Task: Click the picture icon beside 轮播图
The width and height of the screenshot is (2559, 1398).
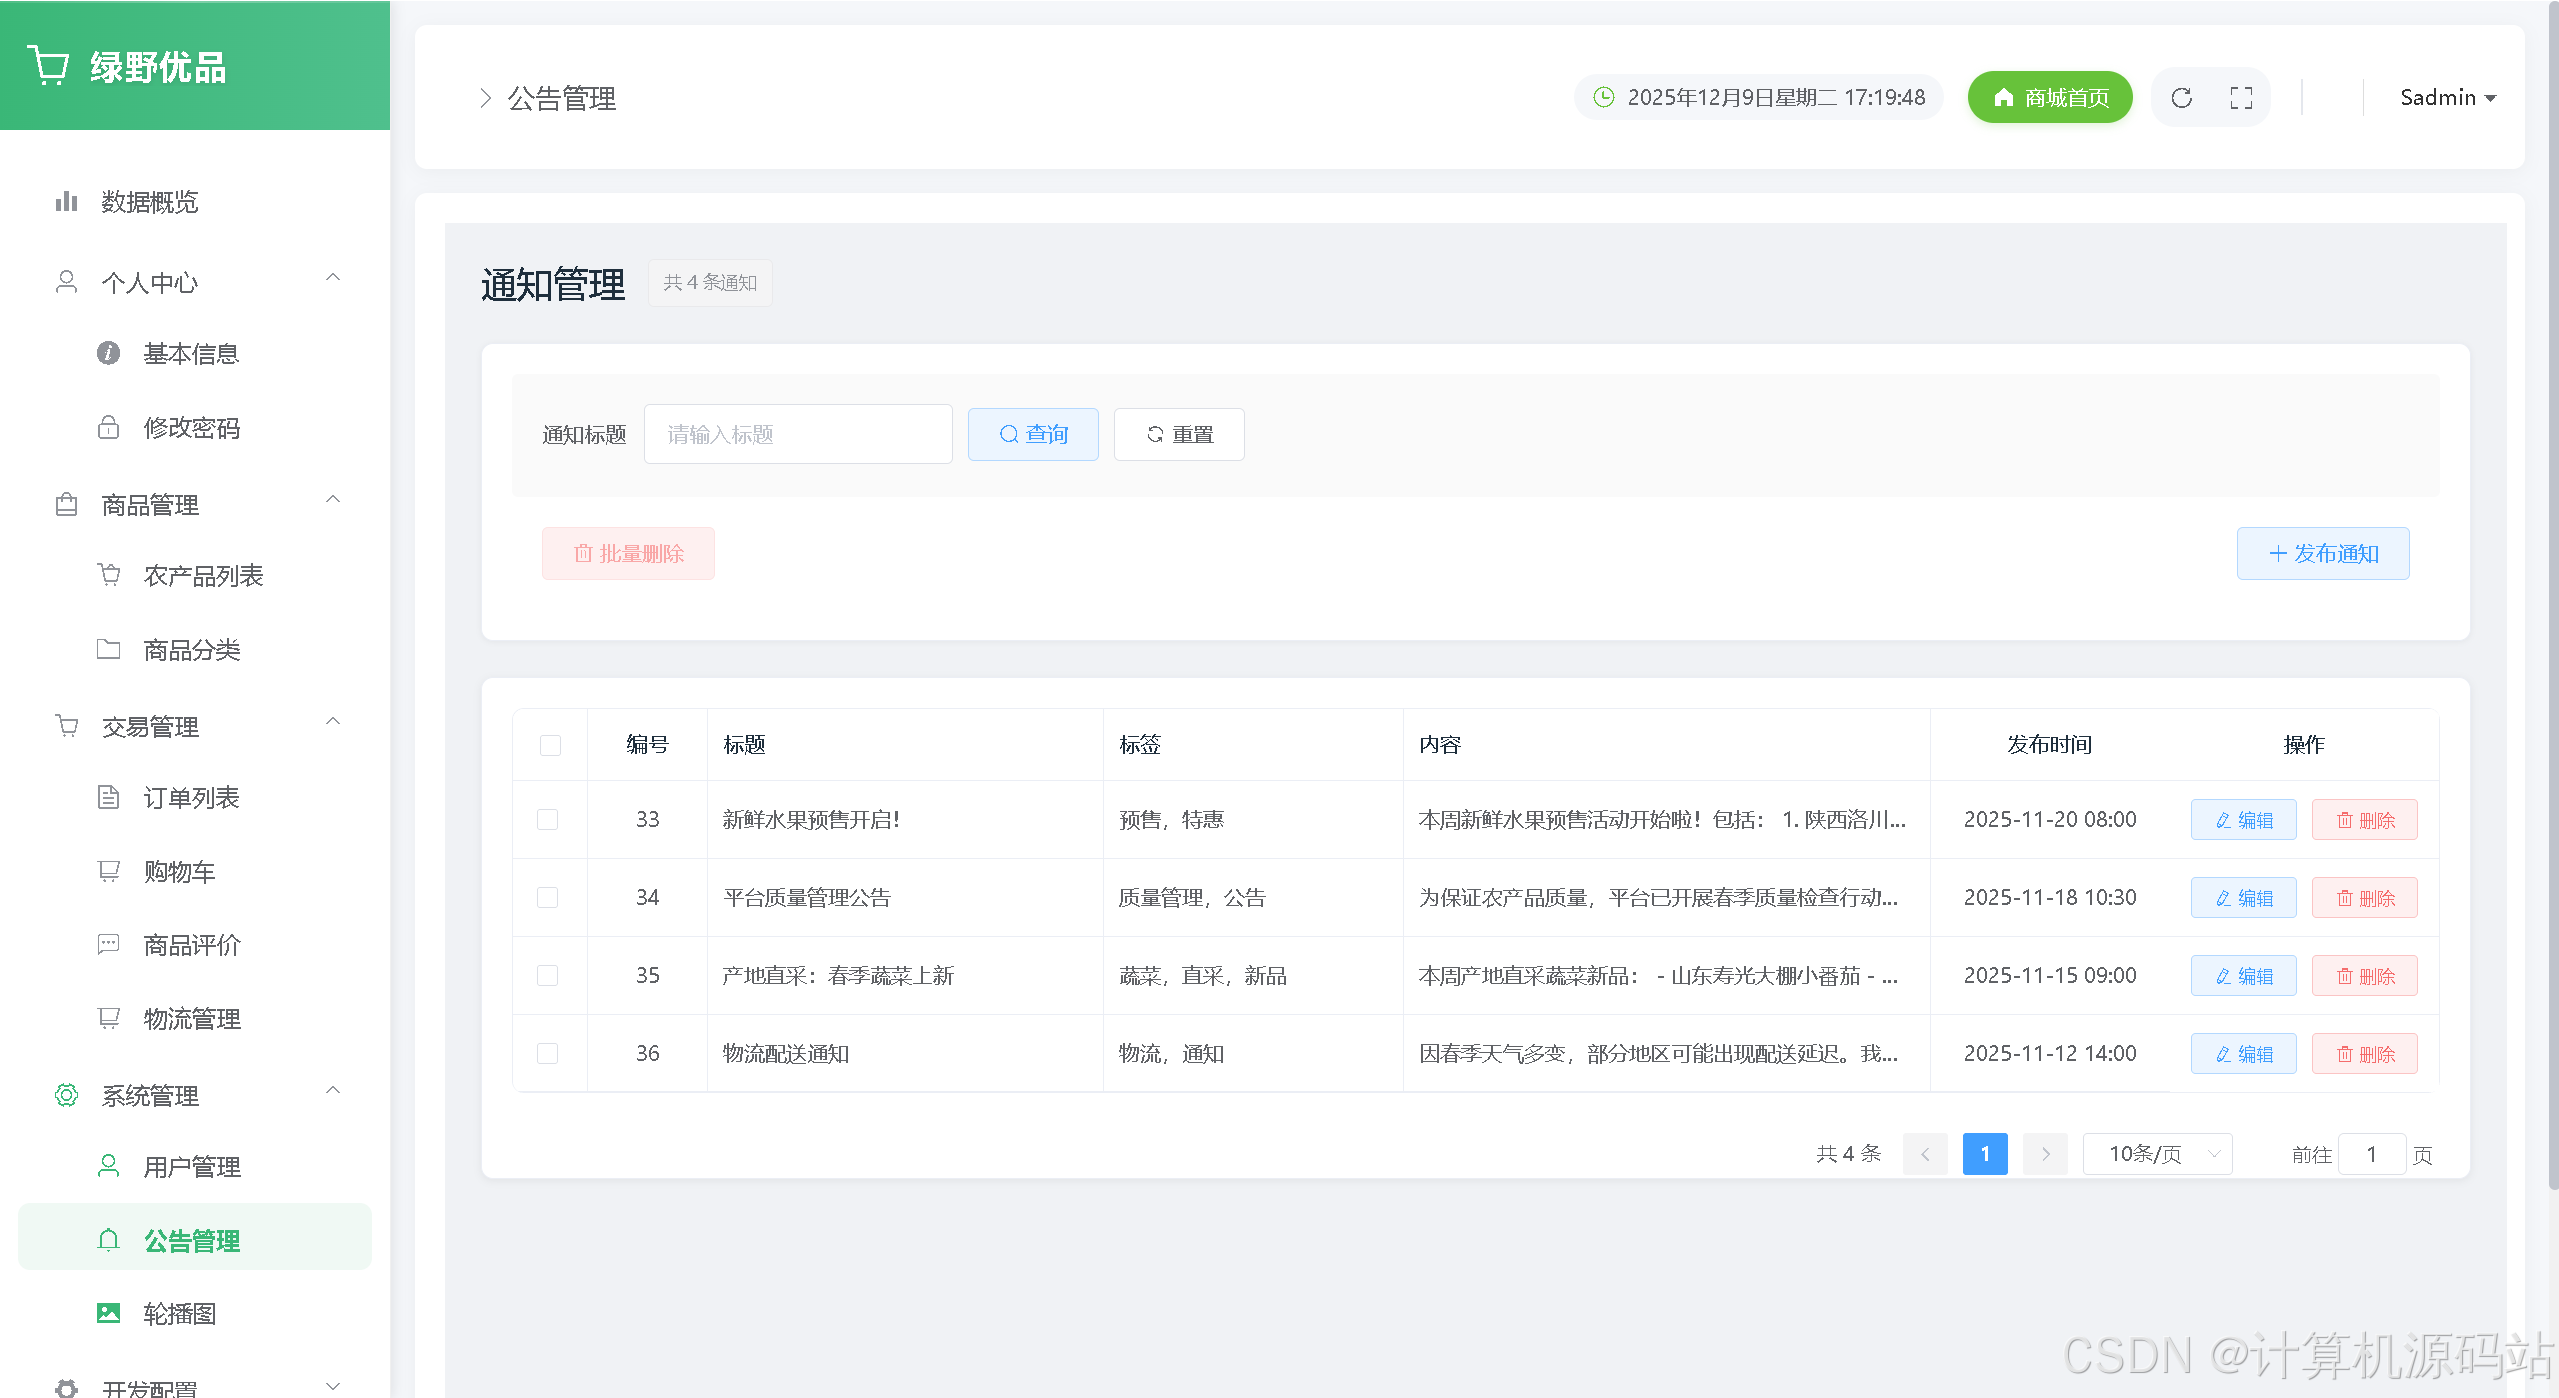Action: coord(108,1313)
